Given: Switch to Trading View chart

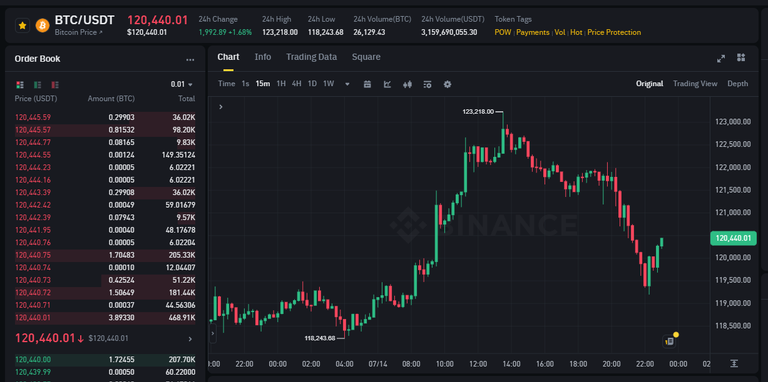Looking at the screenshot, I should pos(695,84).
